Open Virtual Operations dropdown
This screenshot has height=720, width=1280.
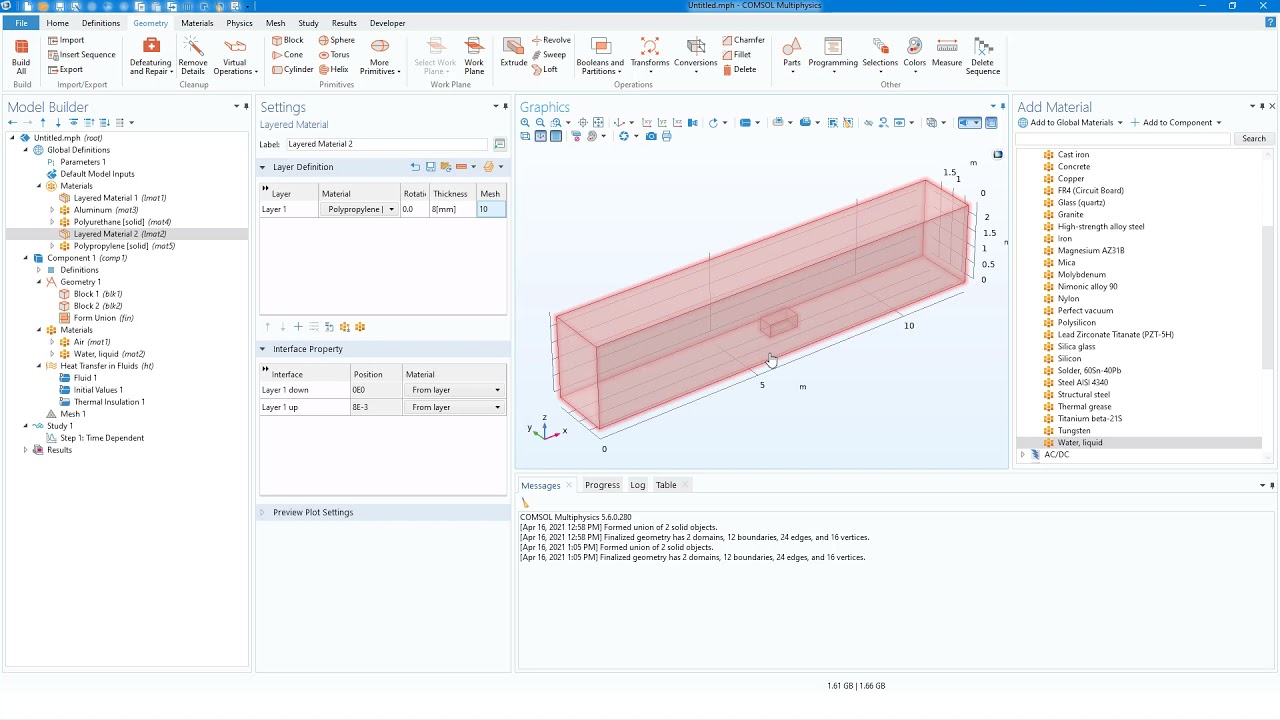coord(235,56)
